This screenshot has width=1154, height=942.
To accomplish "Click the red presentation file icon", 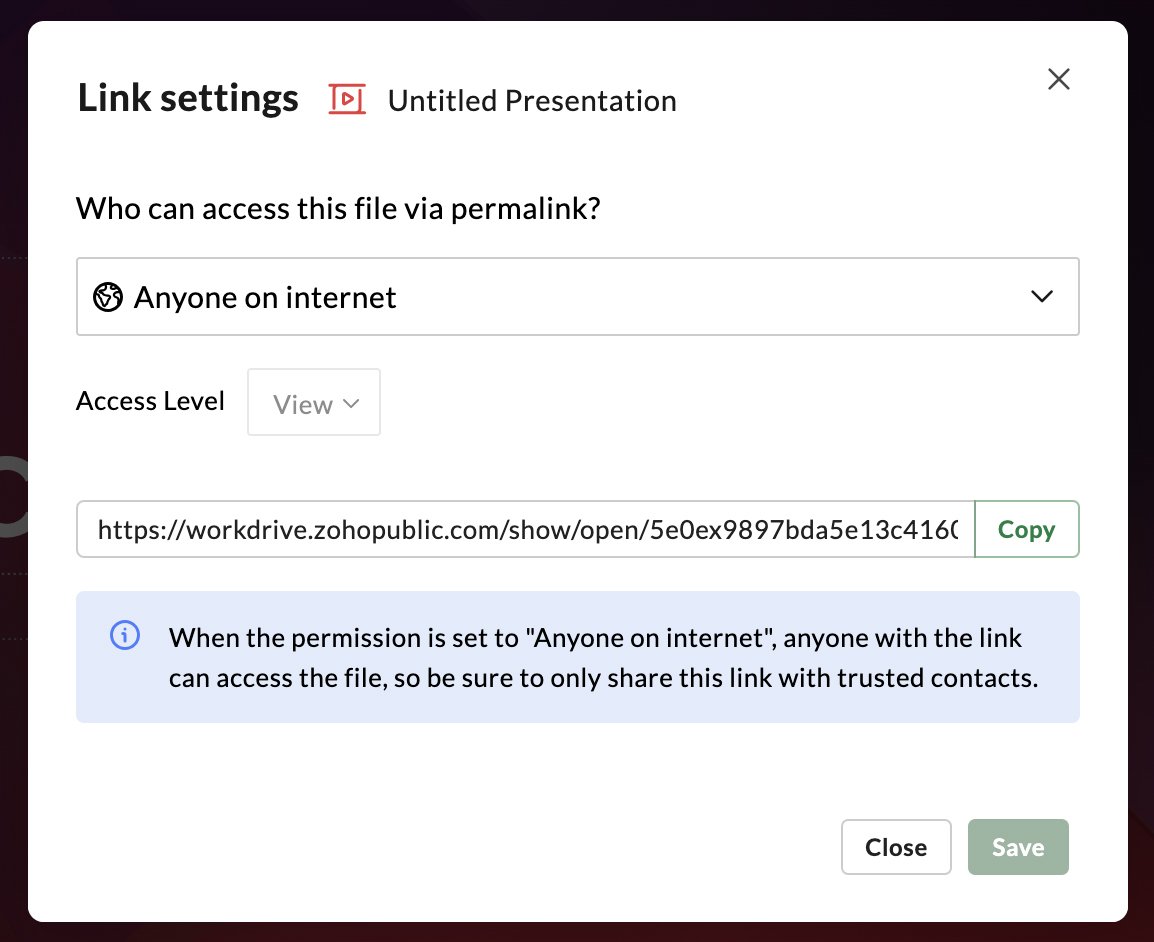I will (x=346, y=99).
